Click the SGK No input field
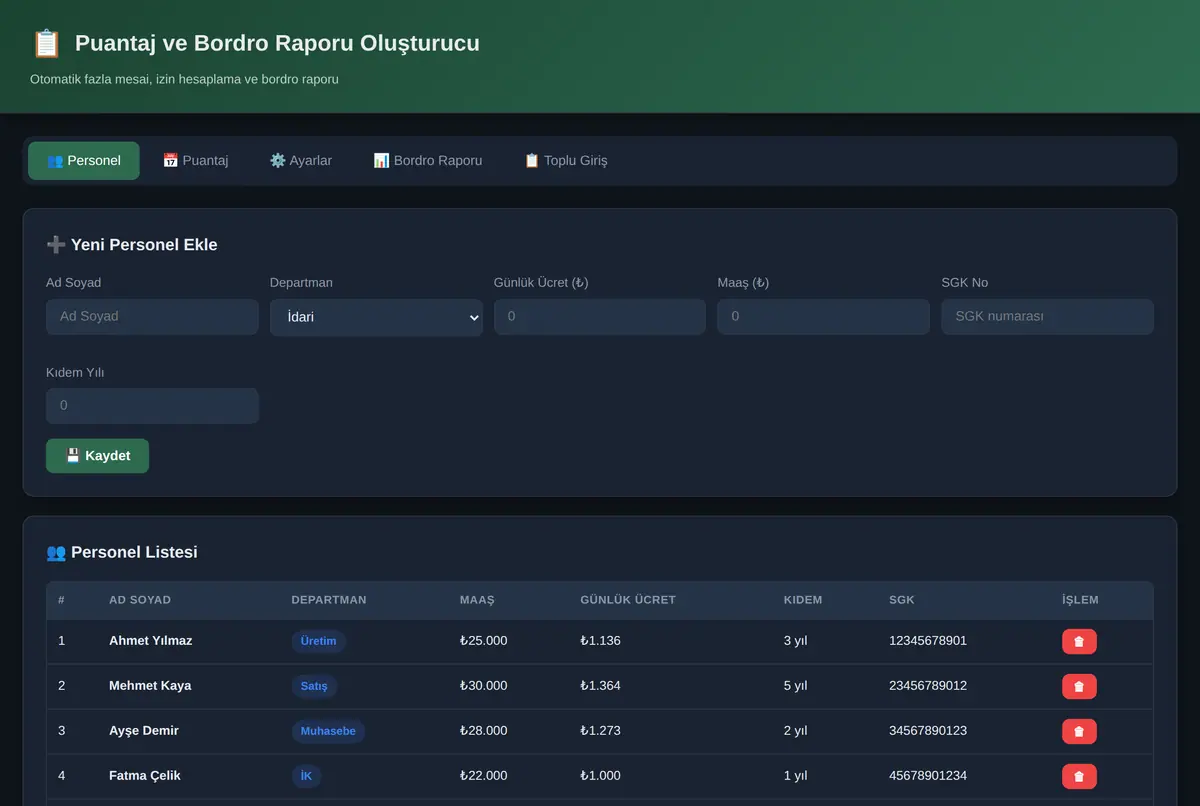The width and height of the screenshot is (1200, 806). 1047,316
